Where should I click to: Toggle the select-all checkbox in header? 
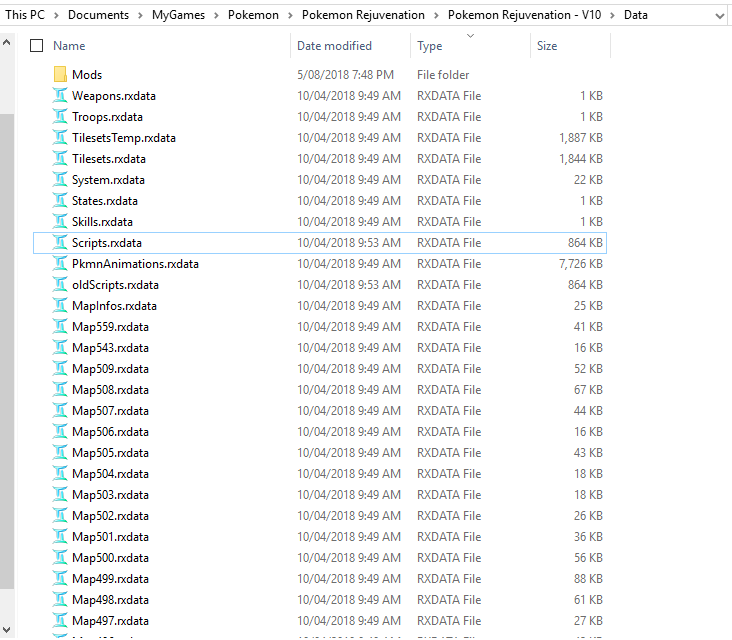tap(37, 46)
